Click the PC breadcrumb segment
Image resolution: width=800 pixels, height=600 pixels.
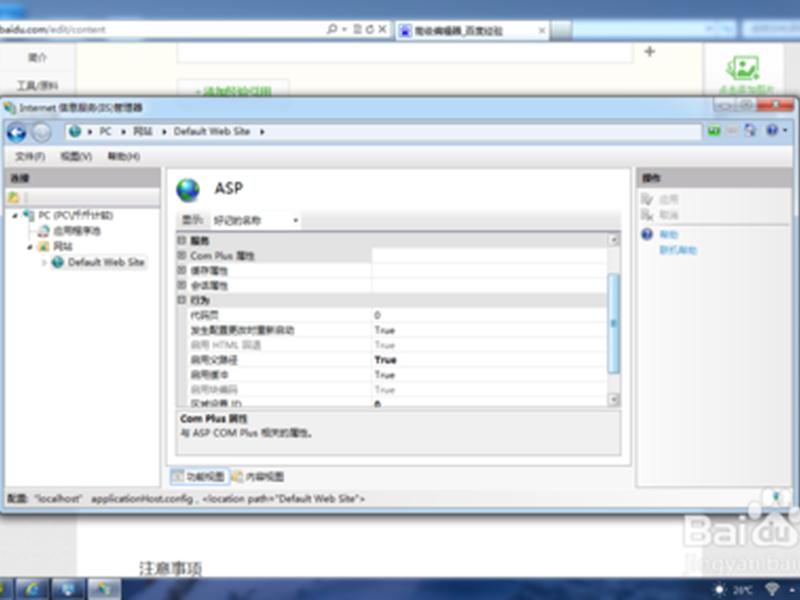tap(105, 132)
